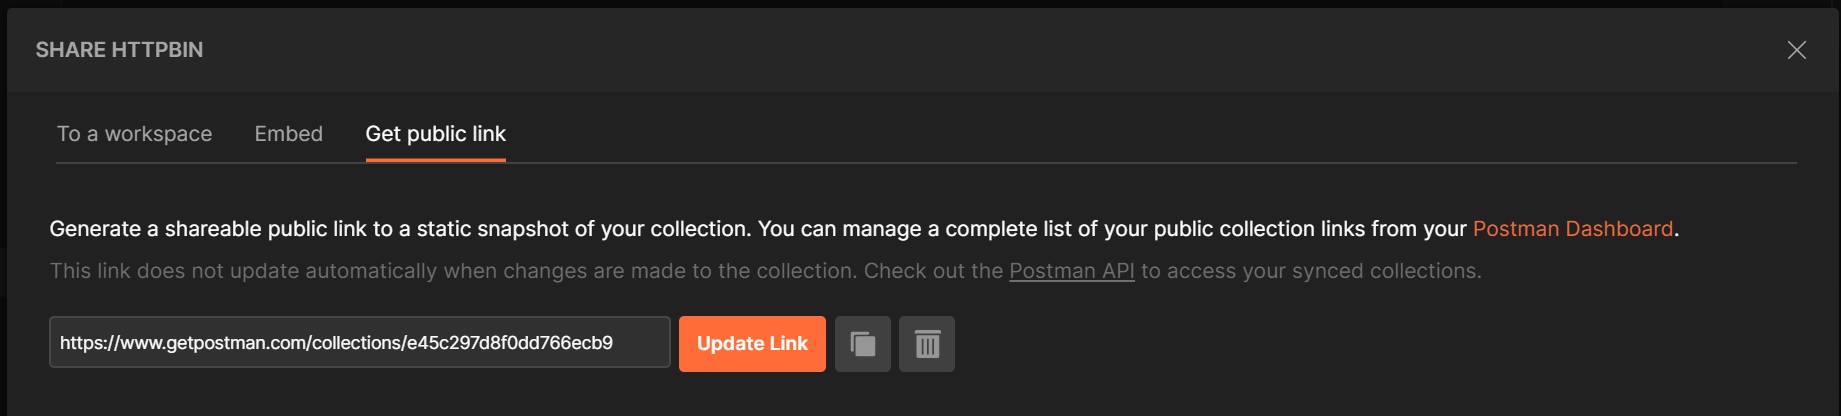Click 'Check out the' text before Postman API

[933, 271]
